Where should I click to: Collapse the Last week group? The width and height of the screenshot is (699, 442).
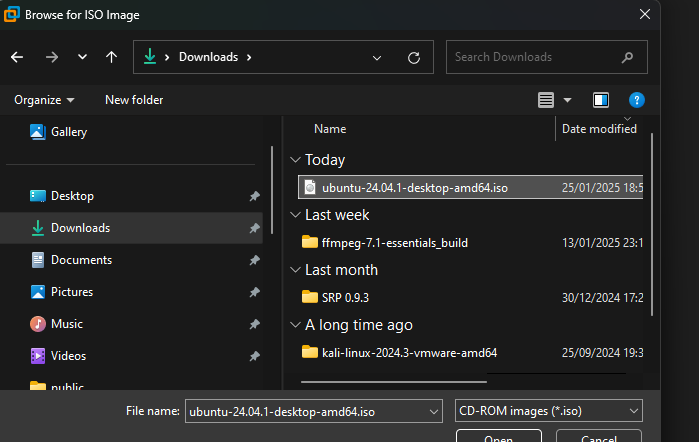click(295, 215)
